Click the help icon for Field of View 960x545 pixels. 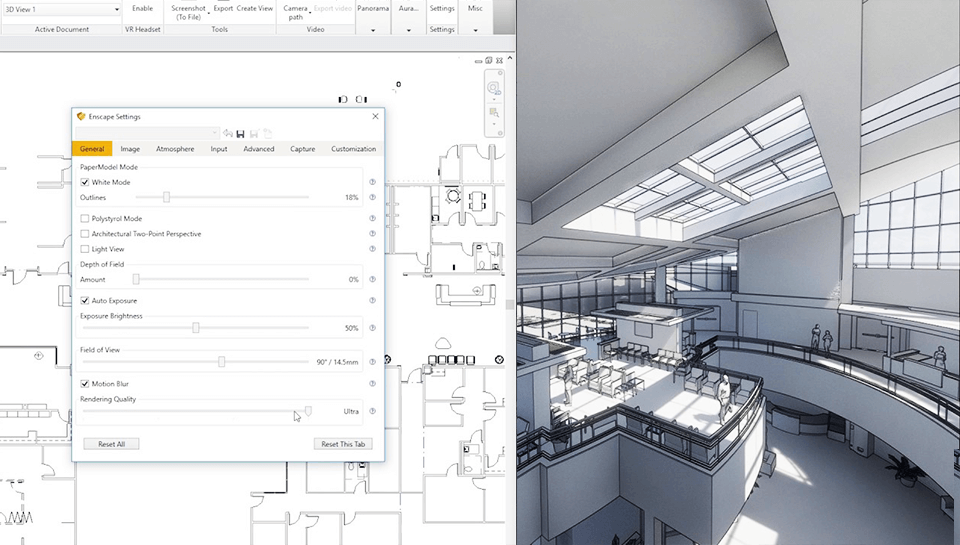372,362
